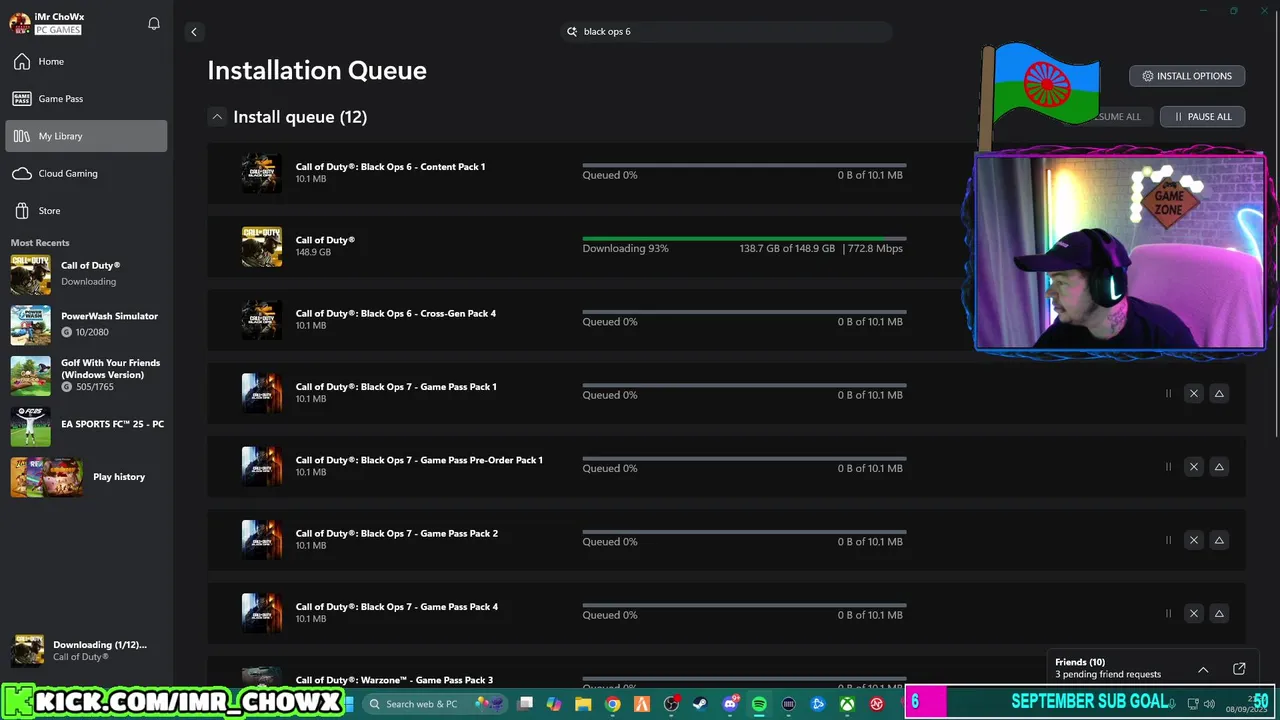Move Black Ops 7 Game Pass Pack 1 up
The image size is (1280, 720).
(x=1219, y=394)
